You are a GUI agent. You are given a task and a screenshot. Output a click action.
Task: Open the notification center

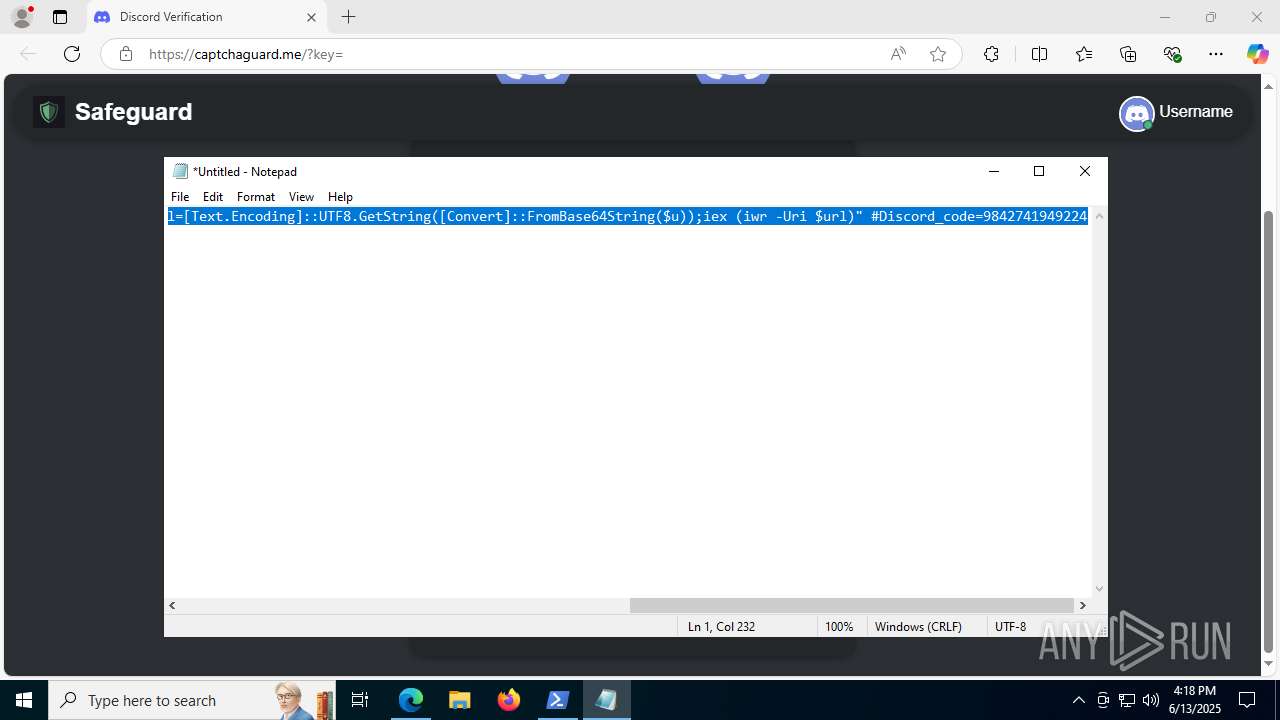(x=1247, y=700)
